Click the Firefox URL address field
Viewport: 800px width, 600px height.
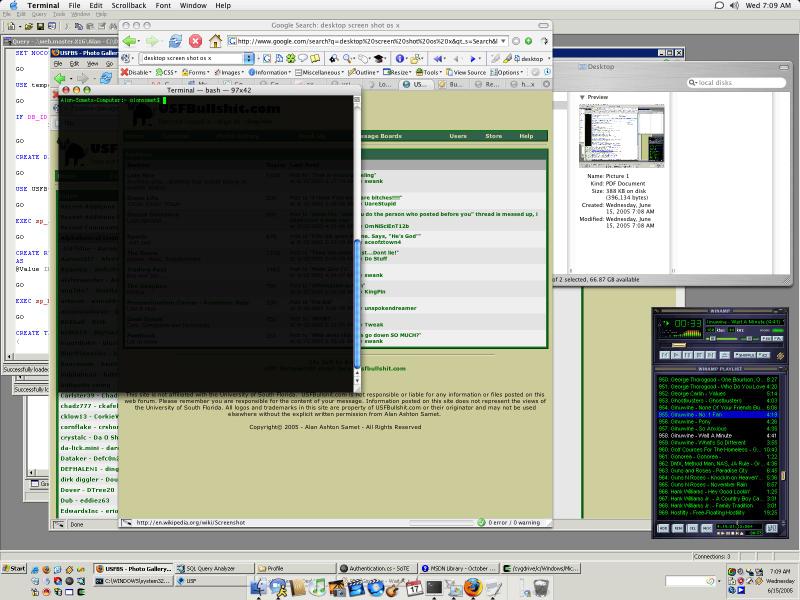(x=367, y=41)
